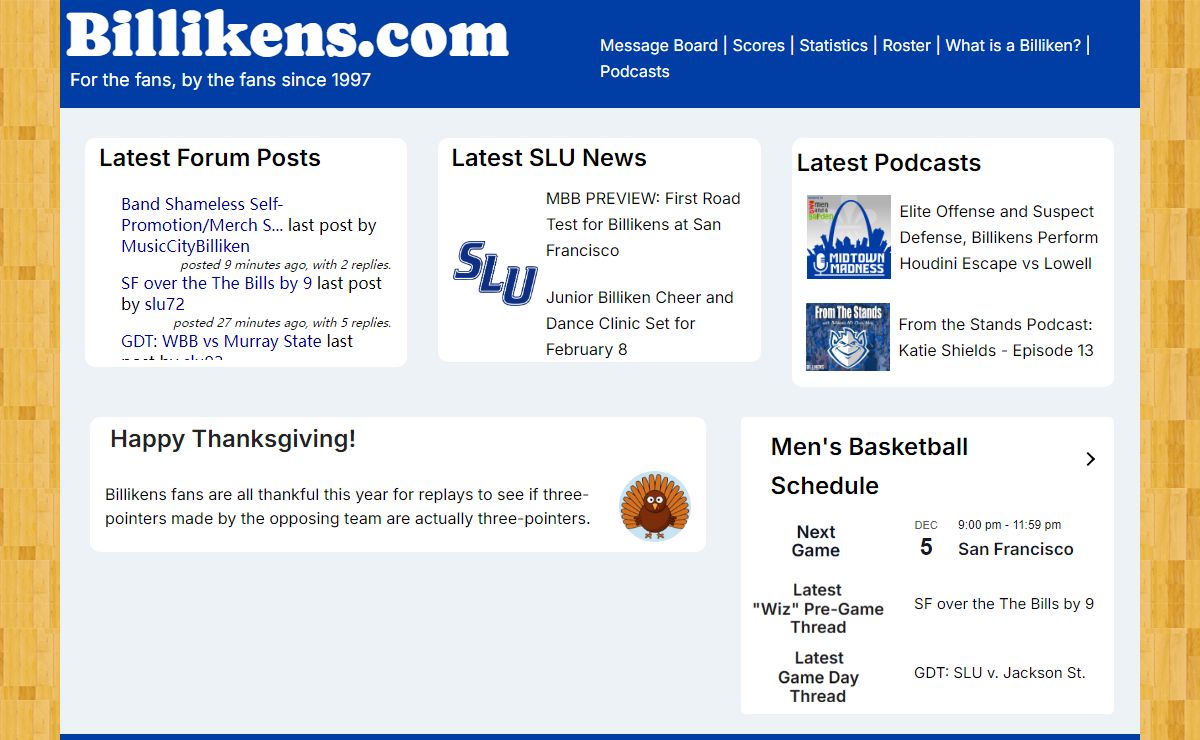Click the 'Latest SLU News' heading
The width and height of the screenshot is (1200, 740).
pos(549,158)
